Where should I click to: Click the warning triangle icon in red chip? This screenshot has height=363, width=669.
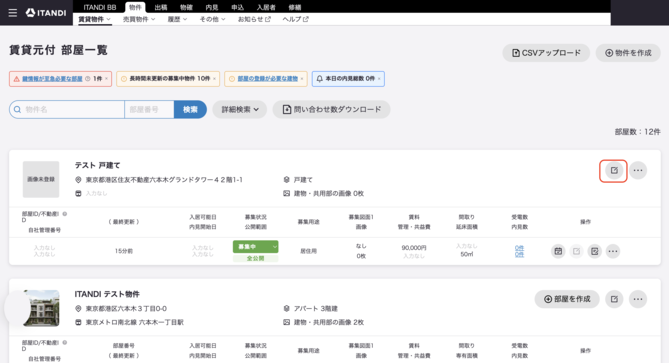pos(16,79)
